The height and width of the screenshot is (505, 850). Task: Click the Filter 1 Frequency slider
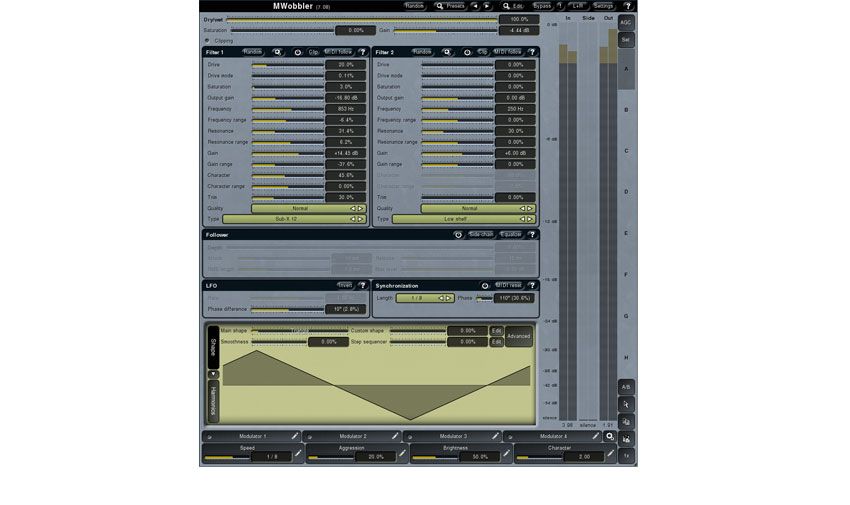(x=288, y=109)
